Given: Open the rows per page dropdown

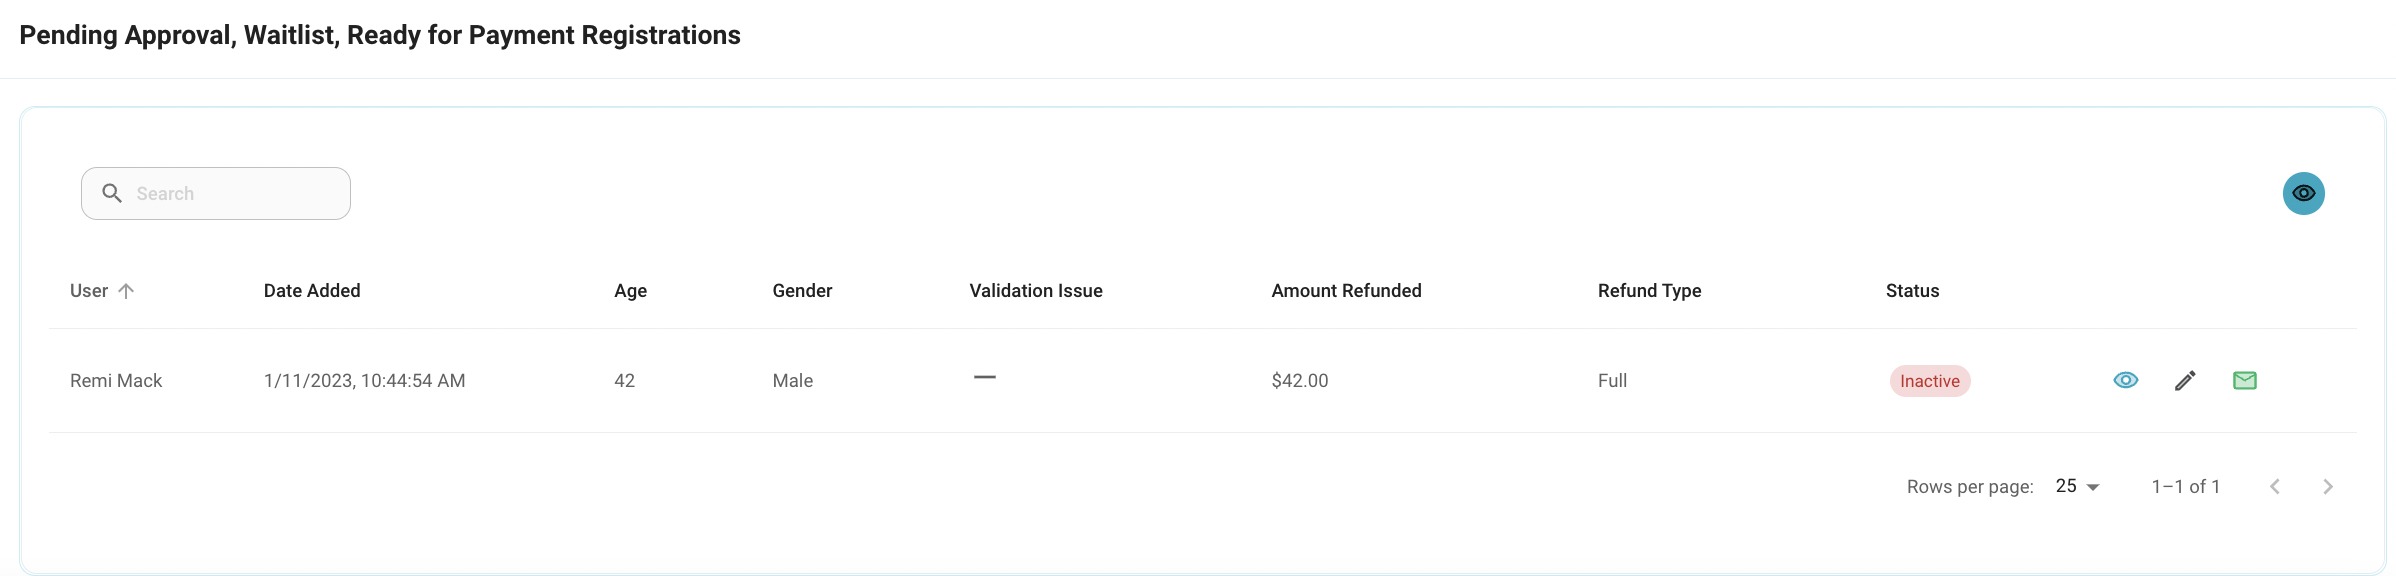Looking at the screenshot, I should (2078, 486).
